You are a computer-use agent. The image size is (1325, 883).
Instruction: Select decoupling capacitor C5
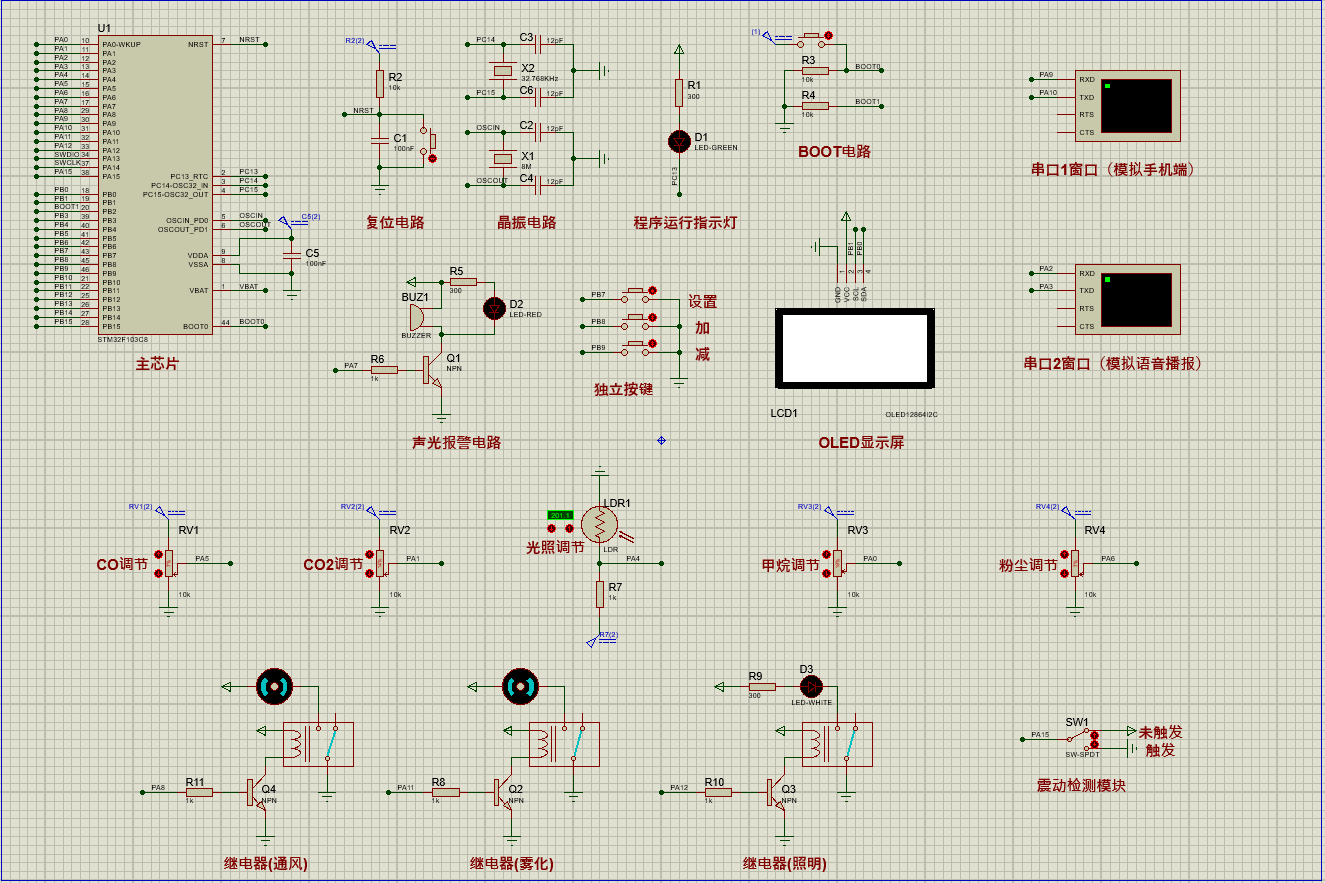(292, 256)
